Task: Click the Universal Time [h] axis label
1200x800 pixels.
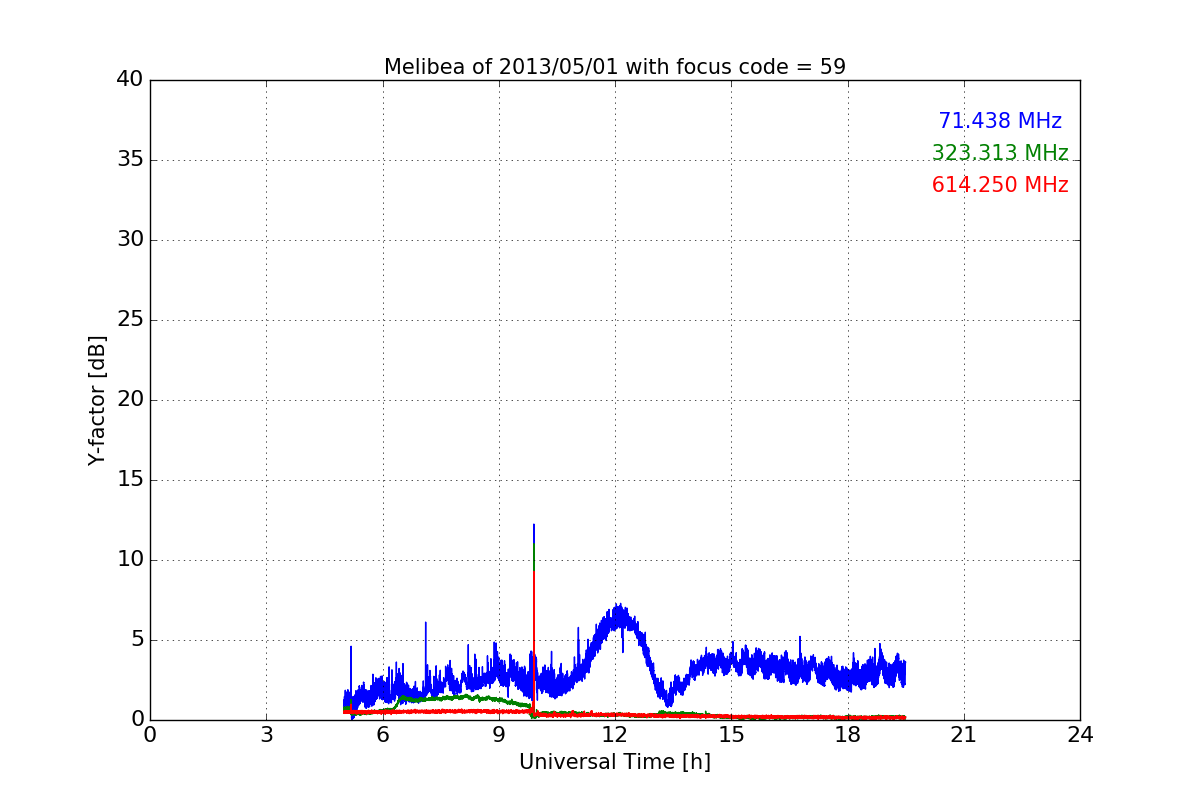Action: coord(615,762)
